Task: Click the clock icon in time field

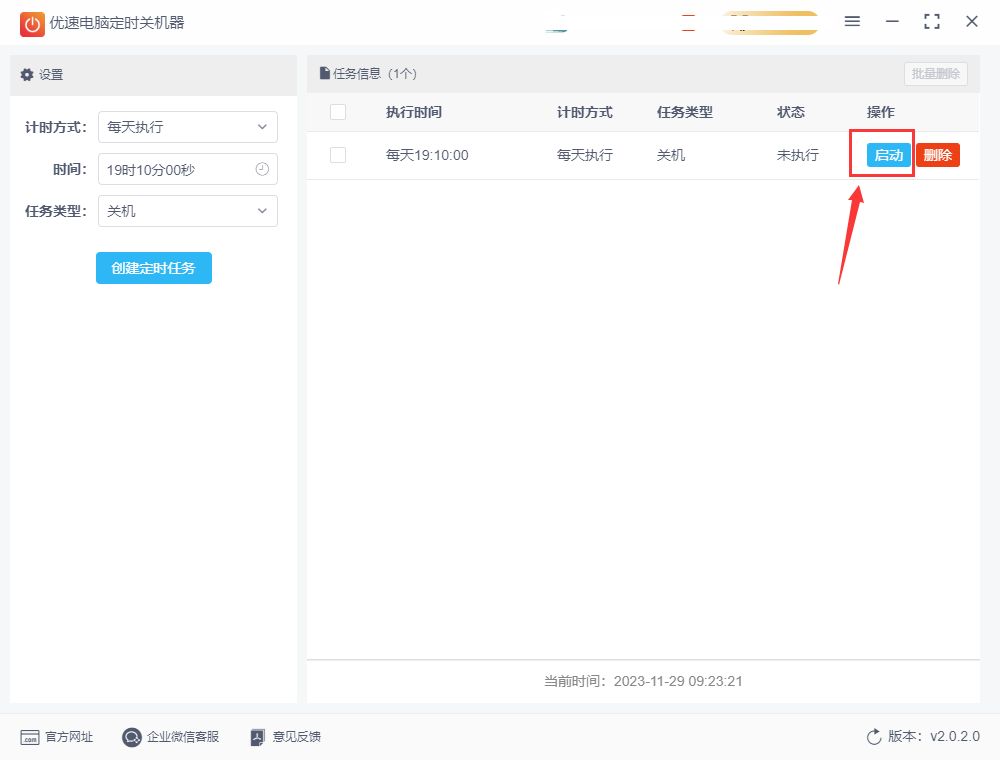Action: click(x=262, y=169)
